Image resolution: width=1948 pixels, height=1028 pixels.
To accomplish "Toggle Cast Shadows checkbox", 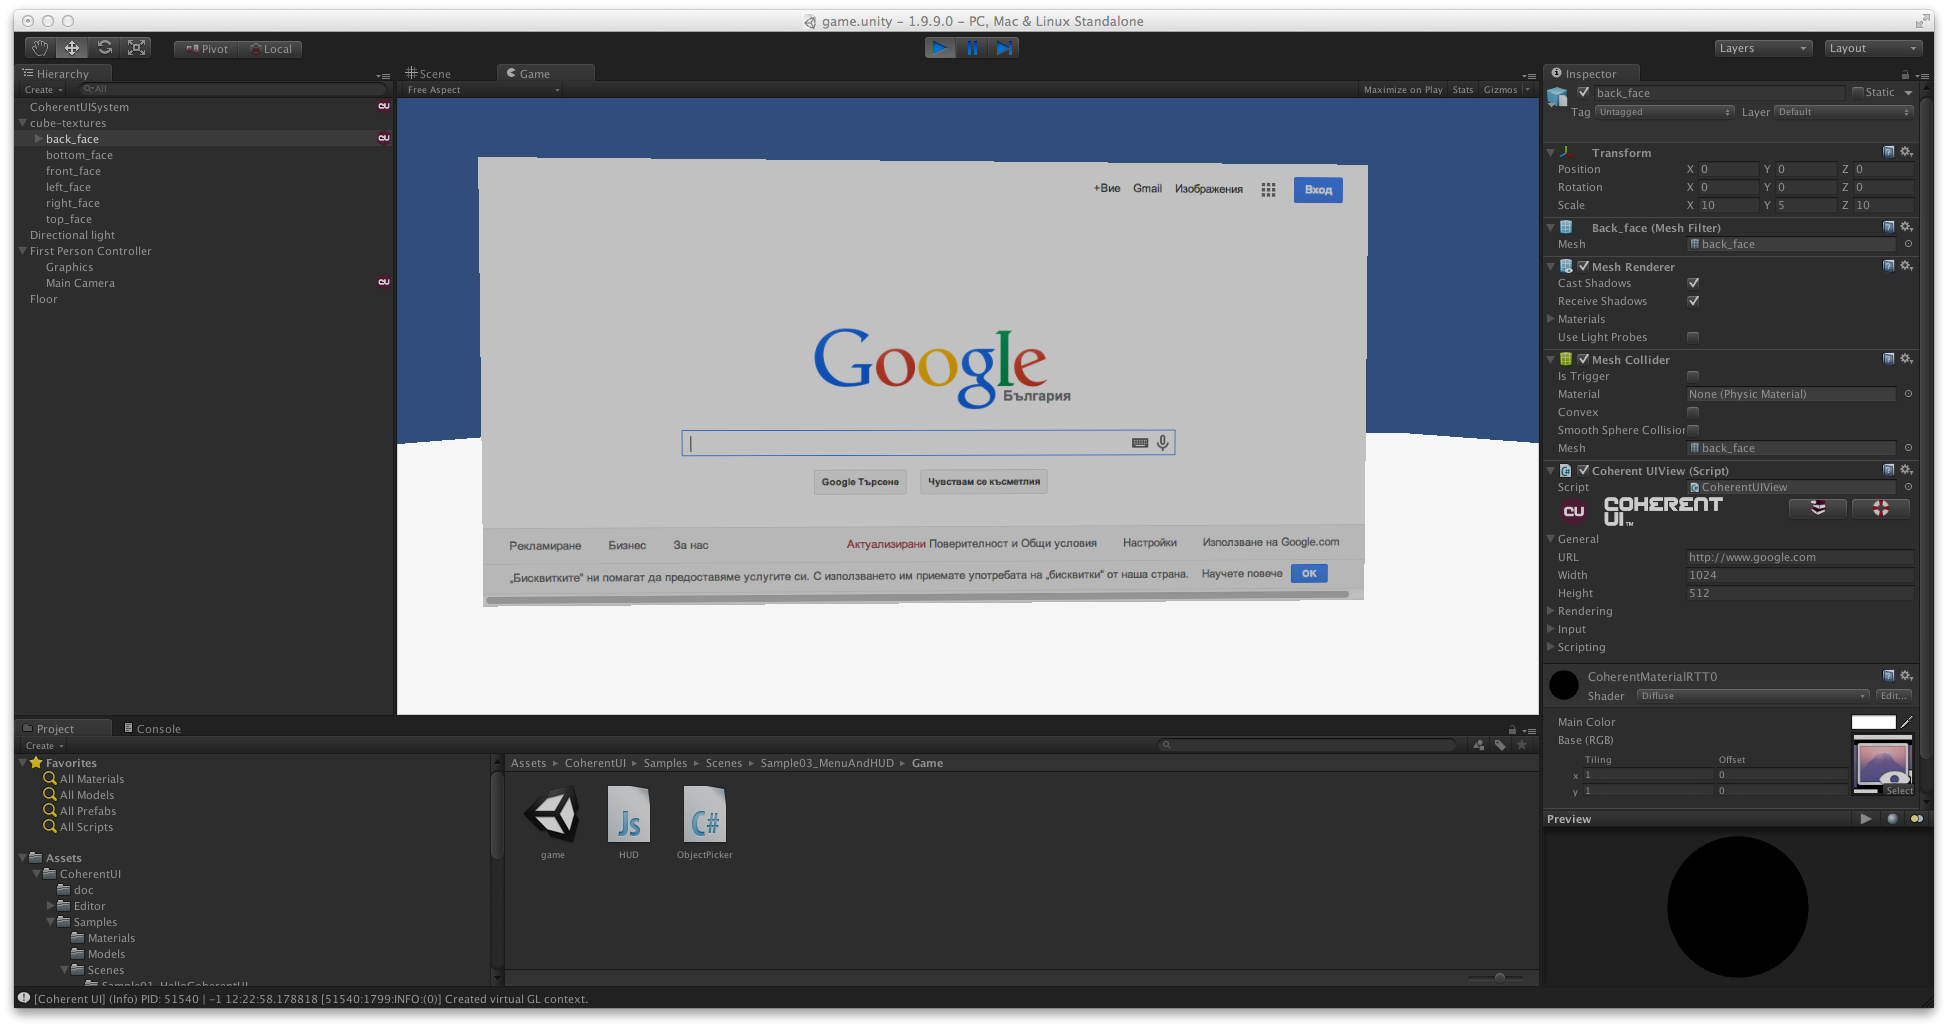I will [1693, 283].
